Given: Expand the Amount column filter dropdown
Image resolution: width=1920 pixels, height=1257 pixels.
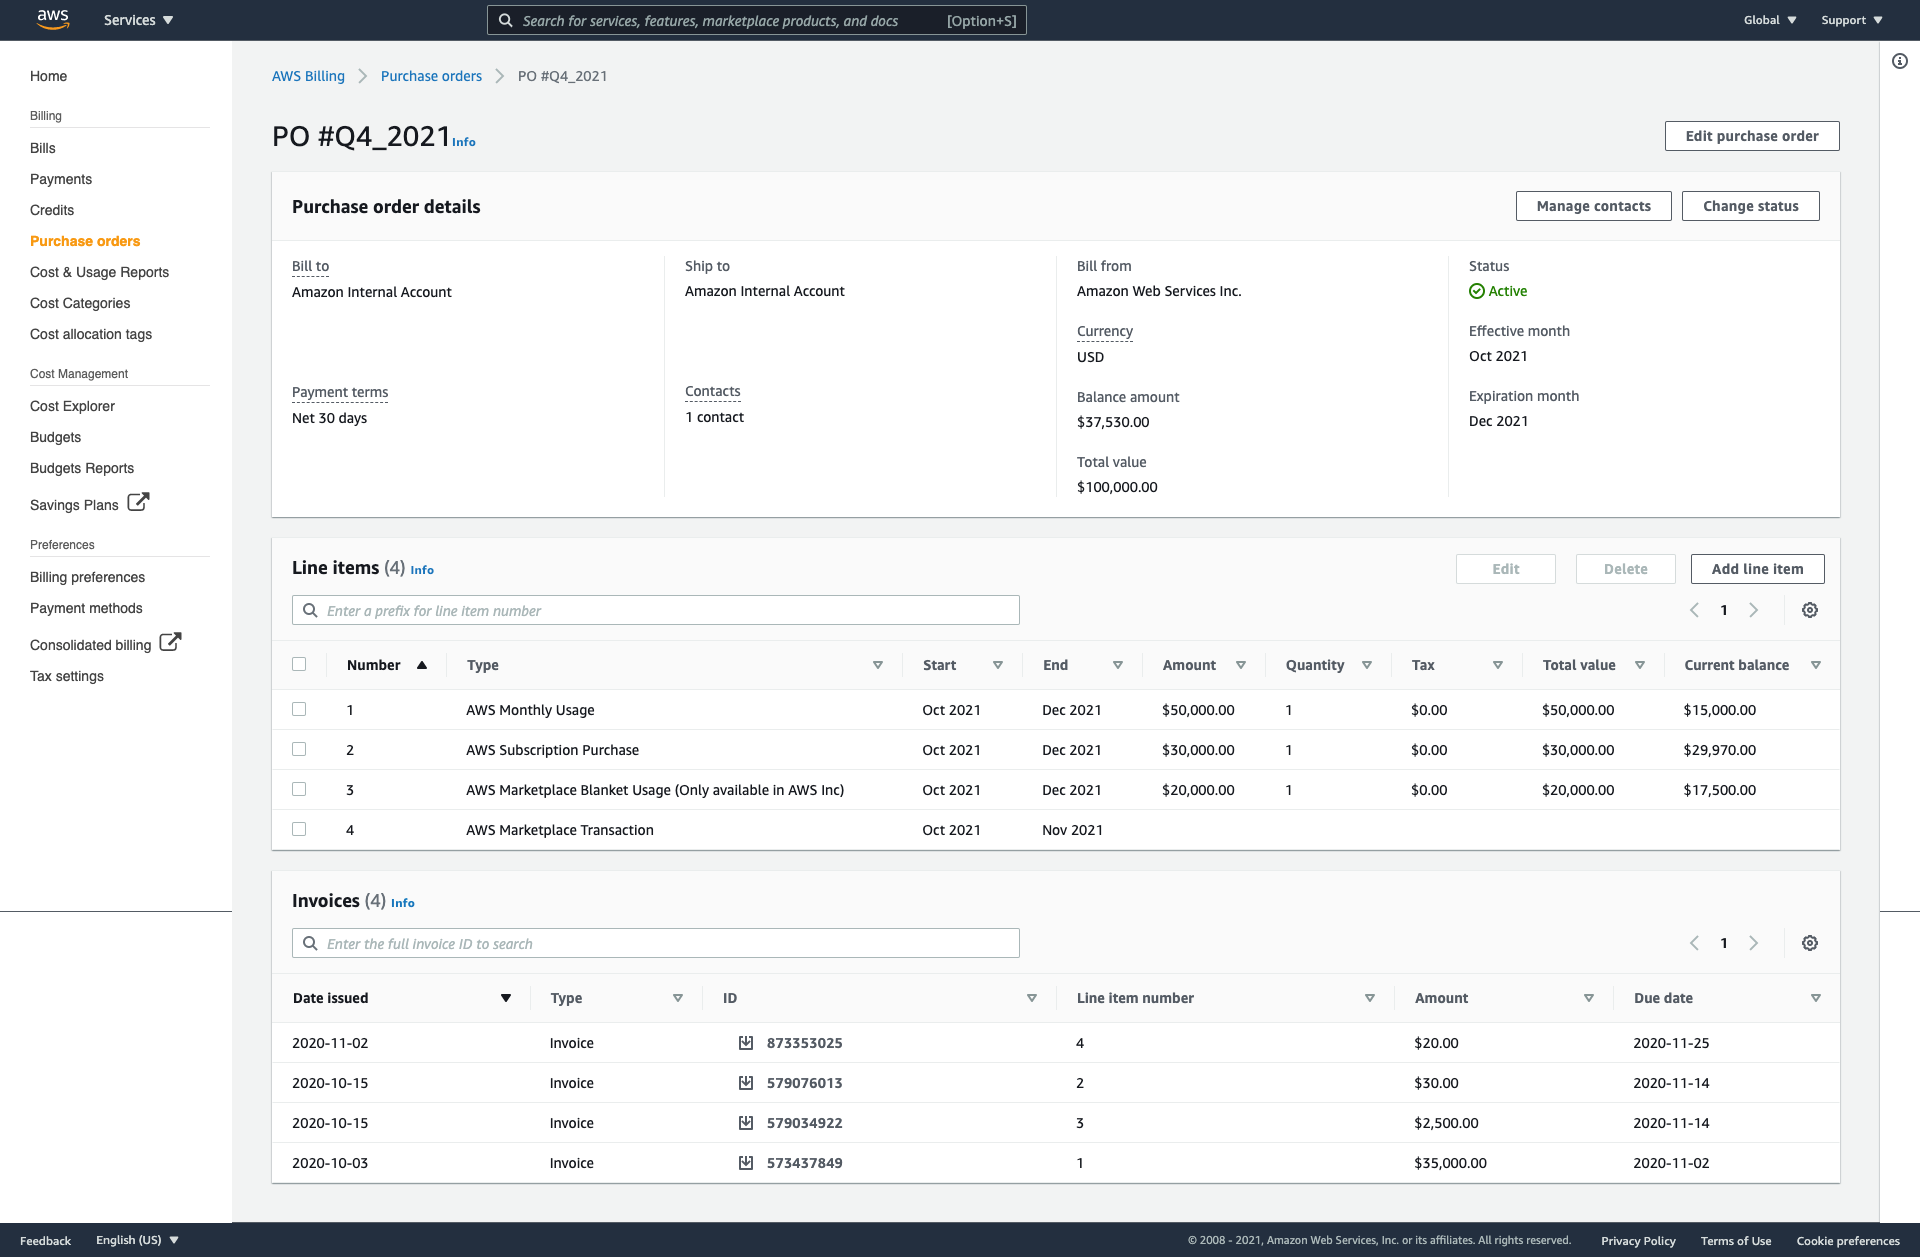Looking at the screenshot, I should click(x=1240, y=665).
